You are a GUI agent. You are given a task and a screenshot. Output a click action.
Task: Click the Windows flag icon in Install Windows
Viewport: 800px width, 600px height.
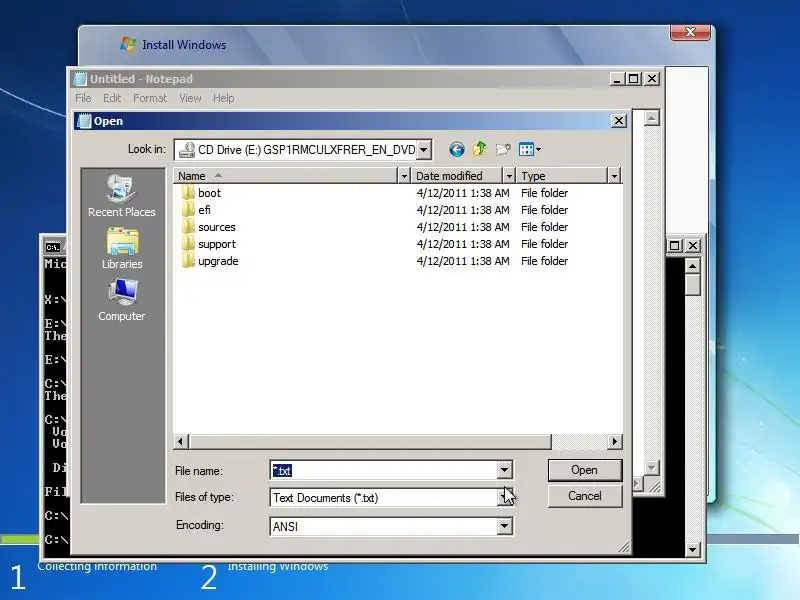click(128, 44)
